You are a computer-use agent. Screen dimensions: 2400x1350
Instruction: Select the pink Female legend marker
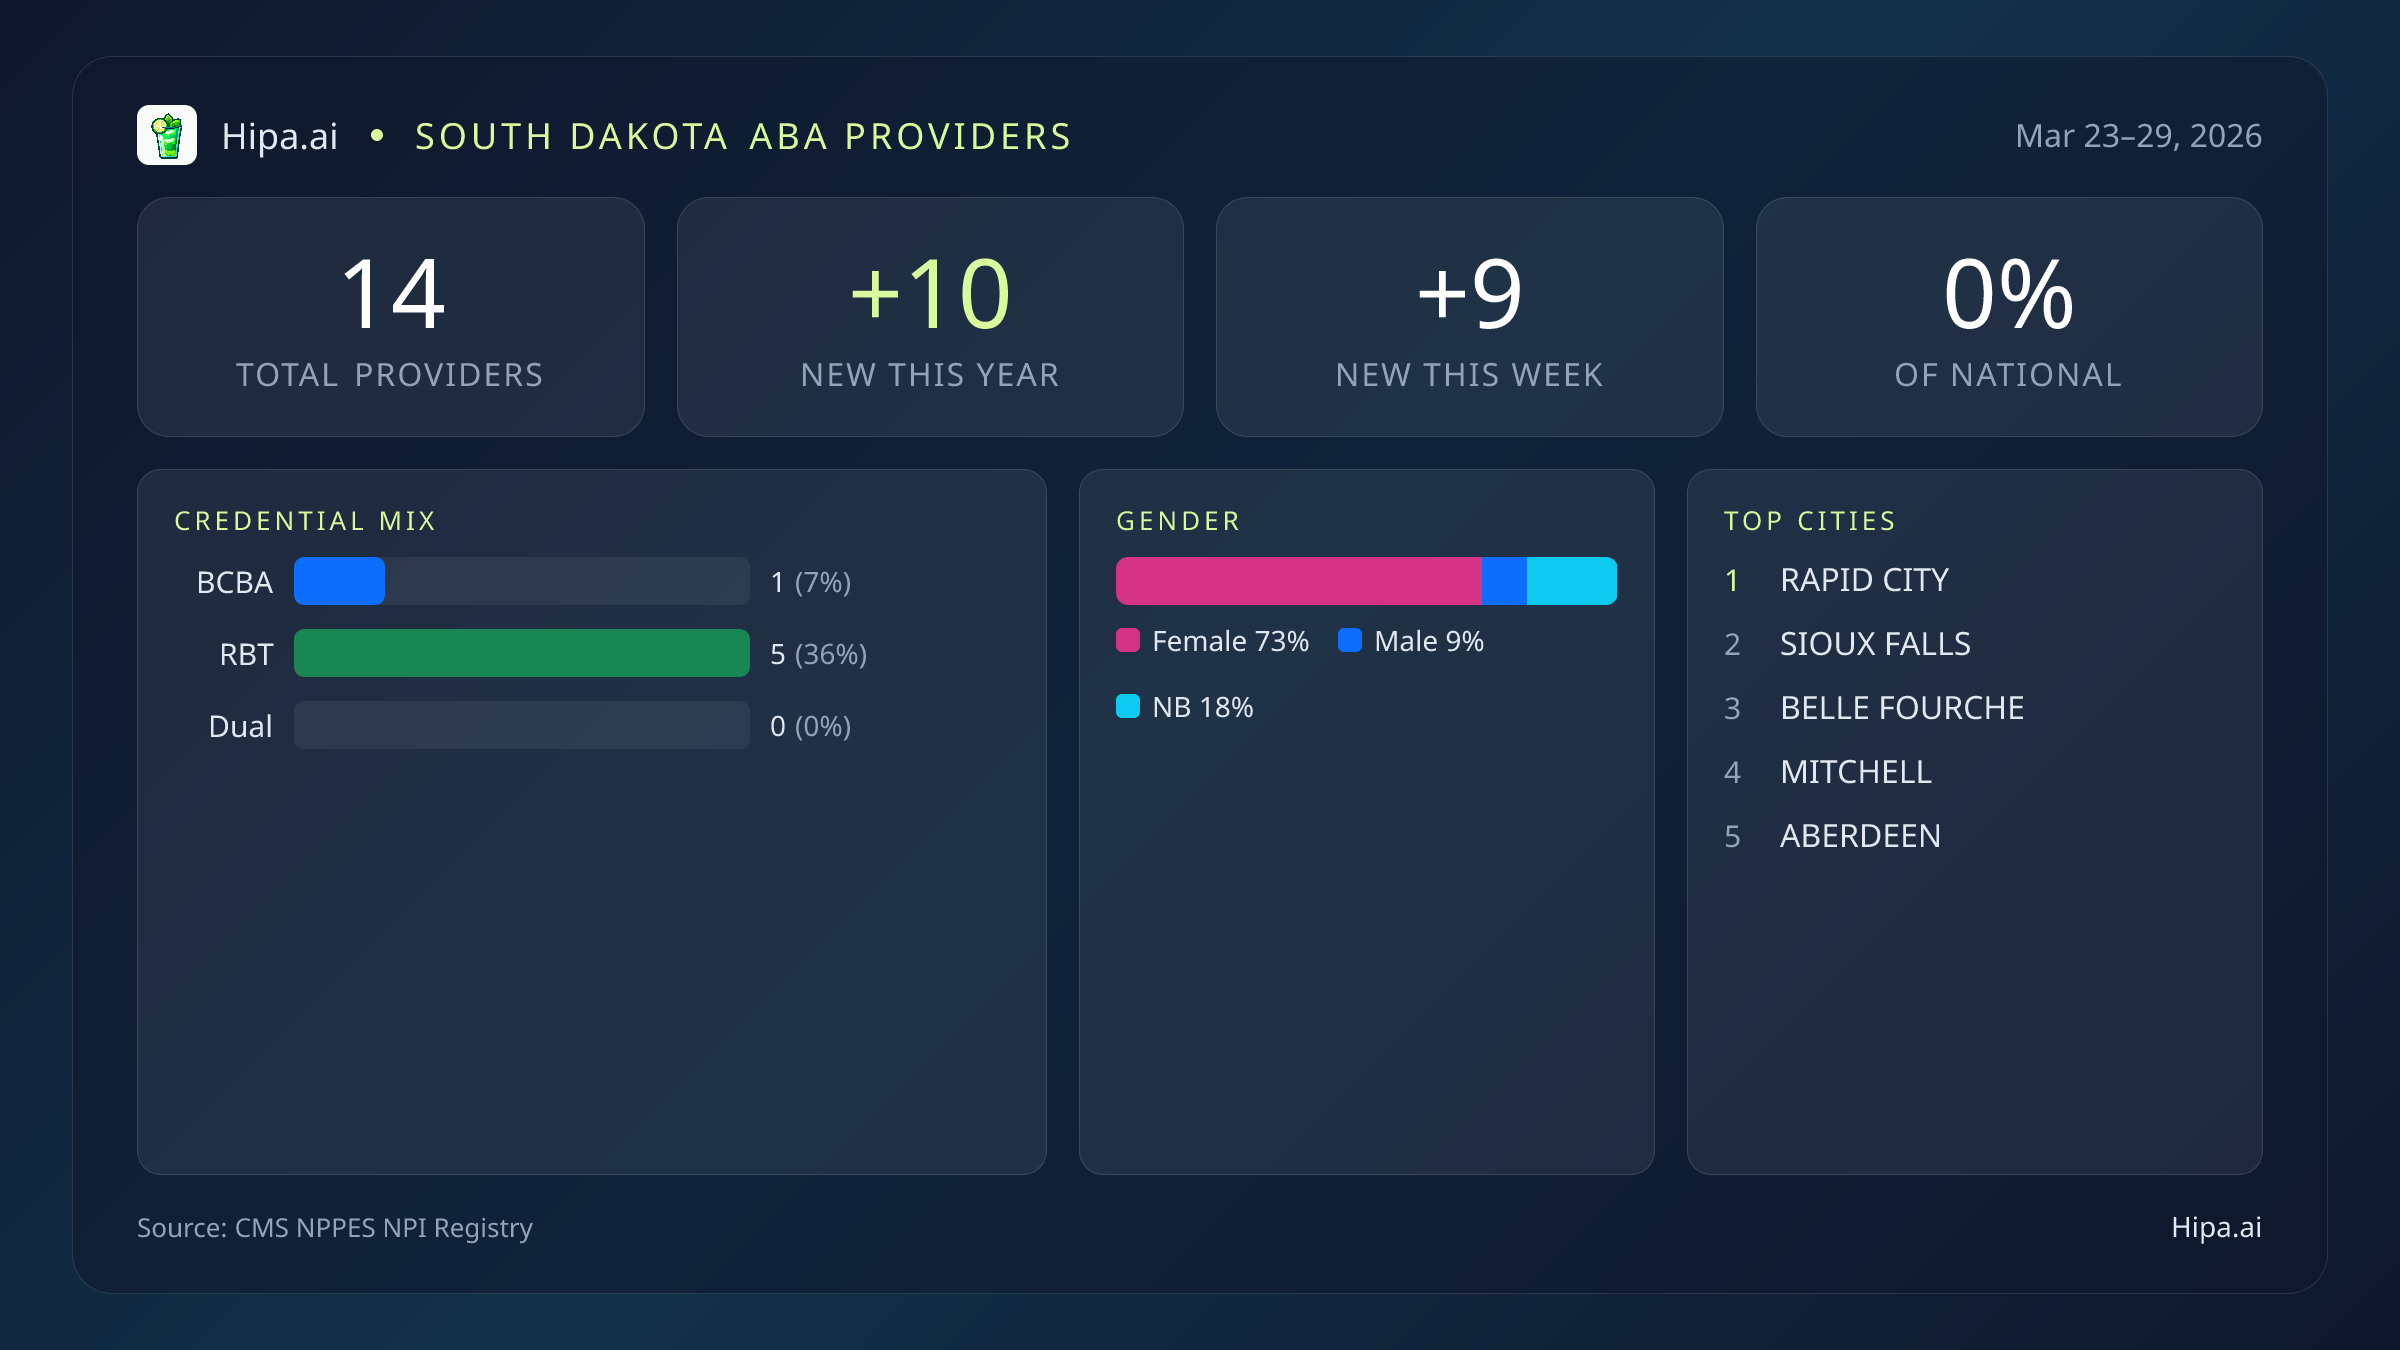[1128, 640]
